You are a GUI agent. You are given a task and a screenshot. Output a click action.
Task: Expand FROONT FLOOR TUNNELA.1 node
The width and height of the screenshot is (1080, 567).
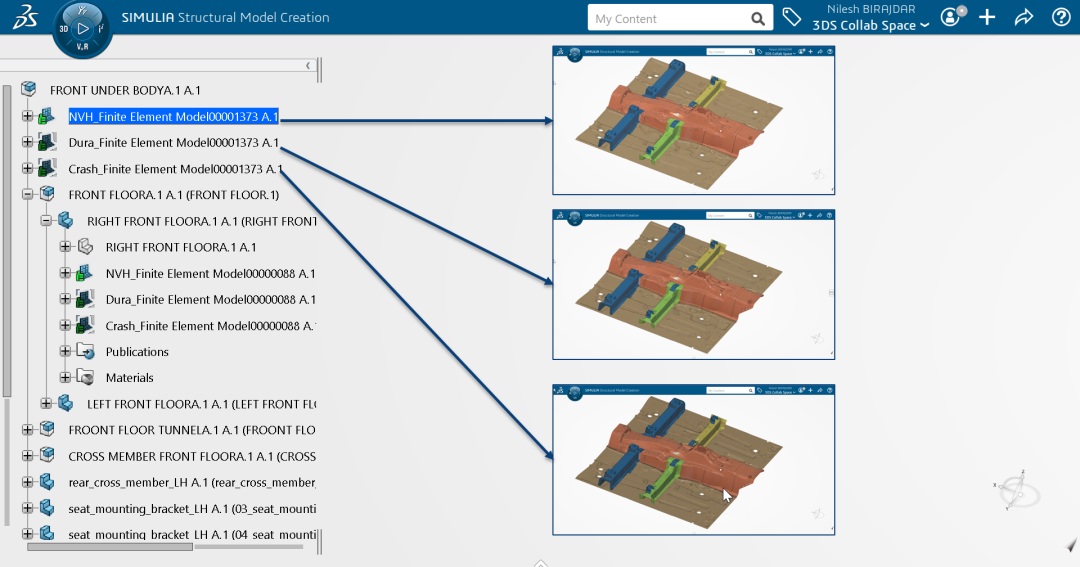[28, 430]
